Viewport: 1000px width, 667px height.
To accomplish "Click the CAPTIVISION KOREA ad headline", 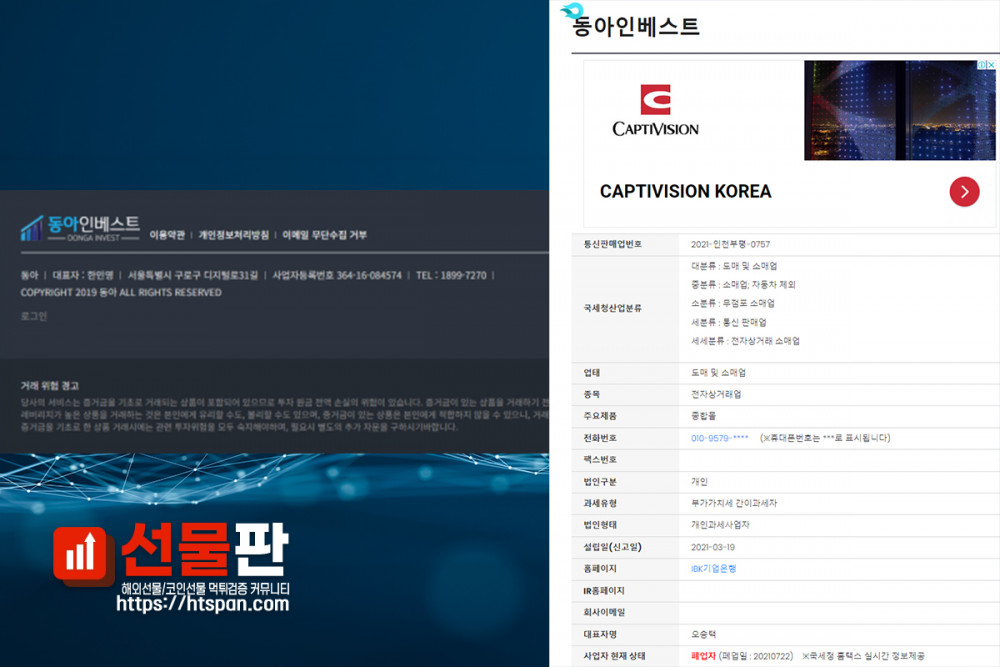I will click(x=685, y=191).
